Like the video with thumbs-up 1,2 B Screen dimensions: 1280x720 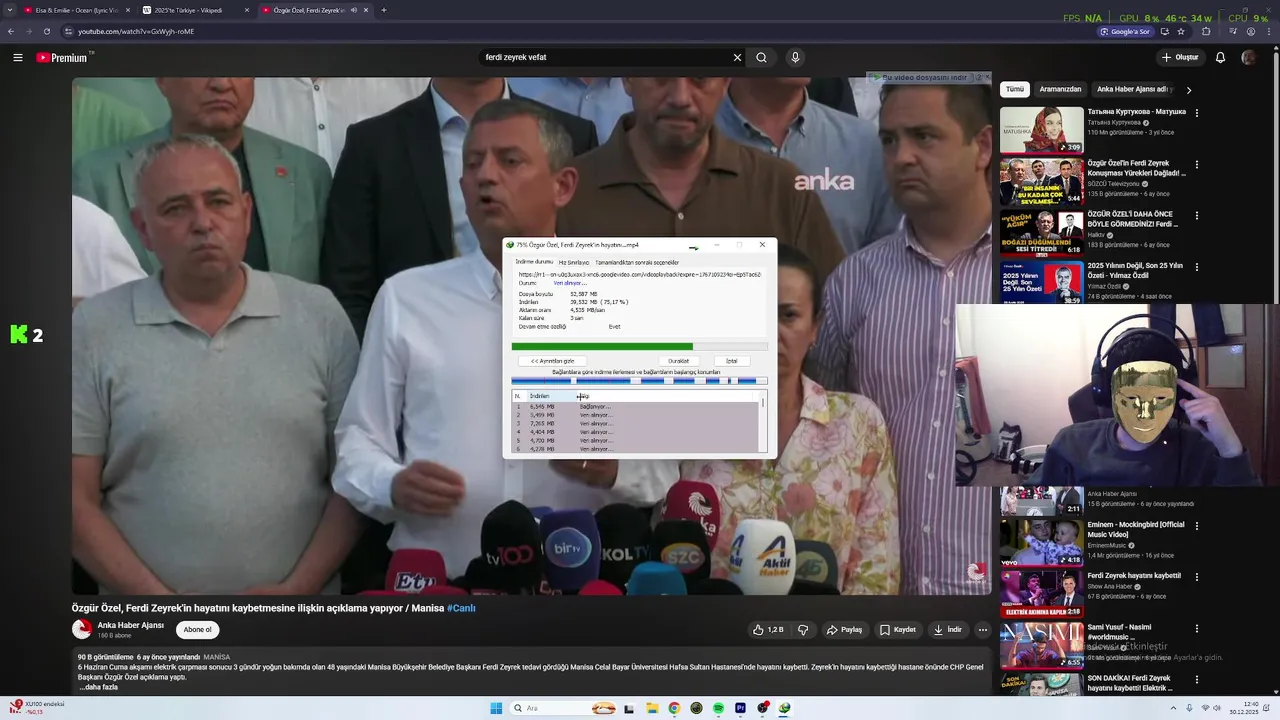[x=768, y=630]
